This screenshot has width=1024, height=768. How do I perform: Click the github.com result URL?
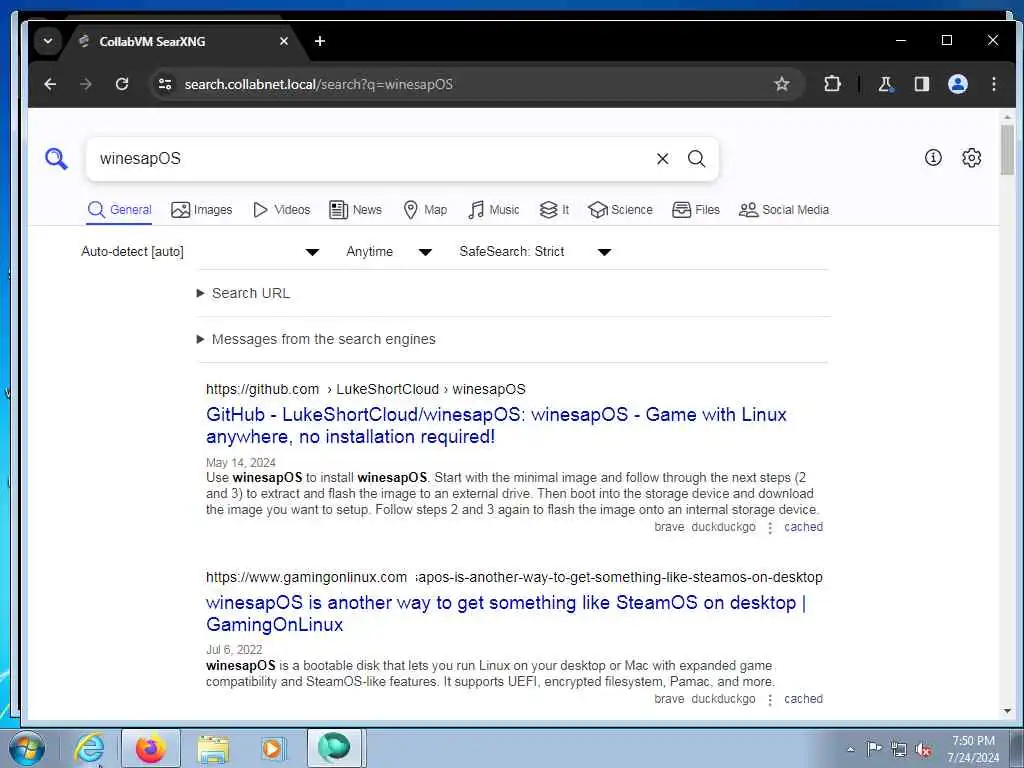(366, 389)
